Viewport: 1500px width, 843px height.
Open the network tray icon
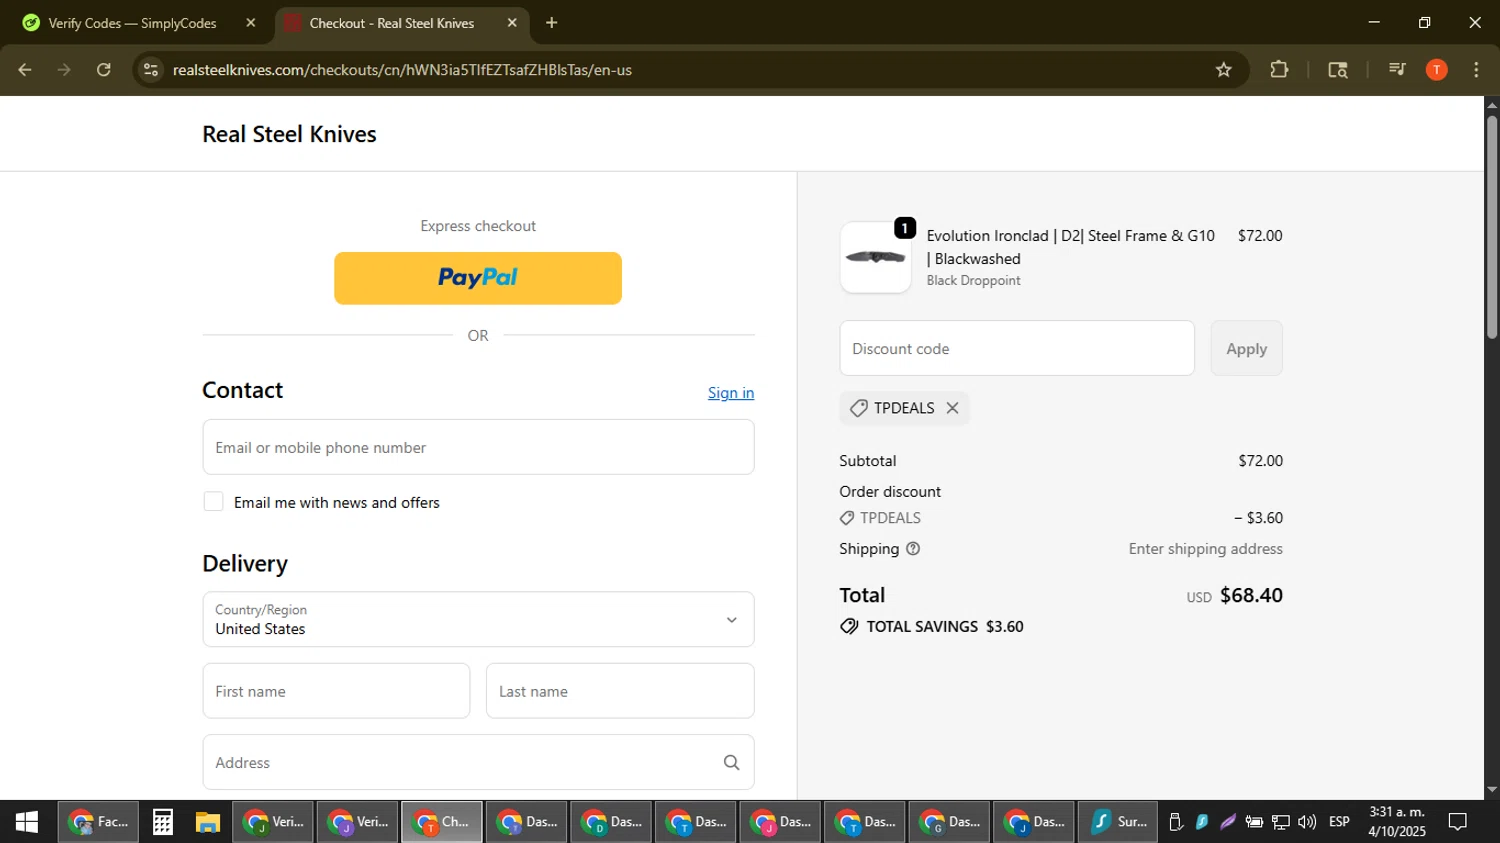click(x=1281, y=822)
